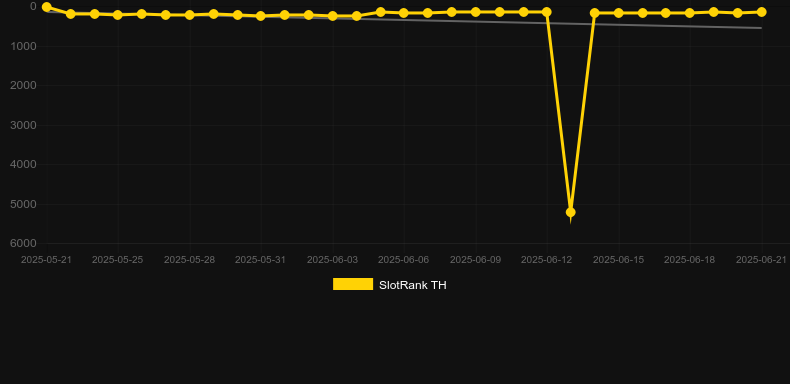Click the 2025-06-12 x-axis date label
Image resolution: width=790 pixels, height=384 pixels.
[x=547, y=260]
